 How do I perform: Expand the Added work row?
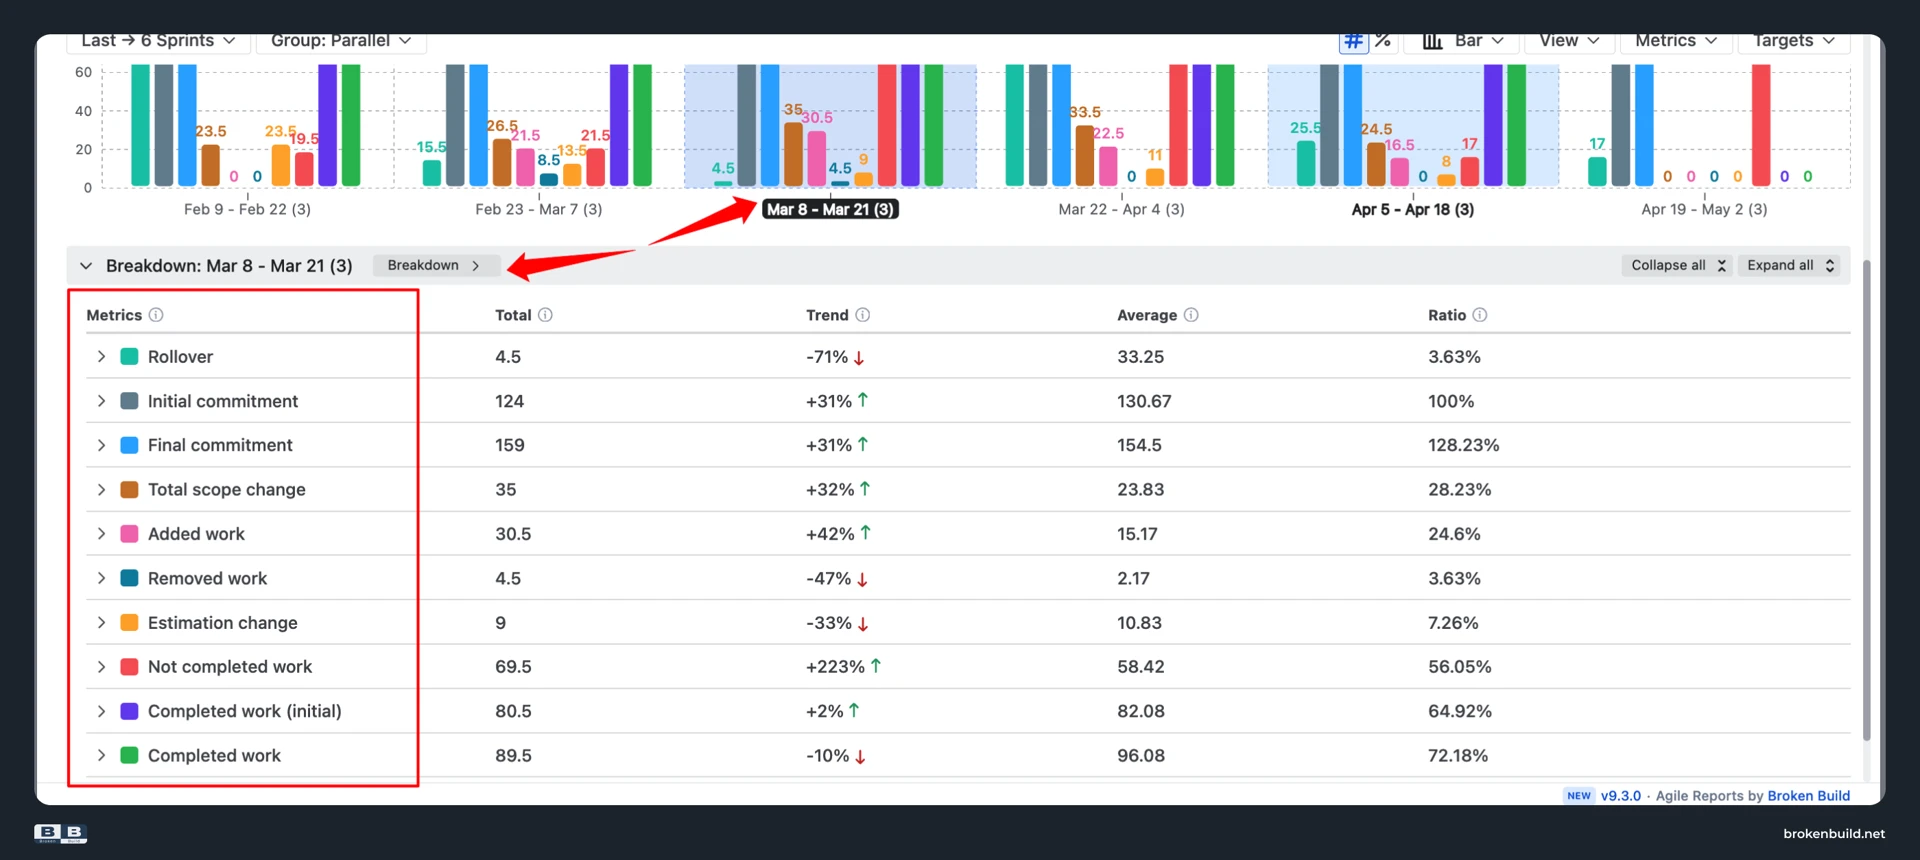click(101, 534)
